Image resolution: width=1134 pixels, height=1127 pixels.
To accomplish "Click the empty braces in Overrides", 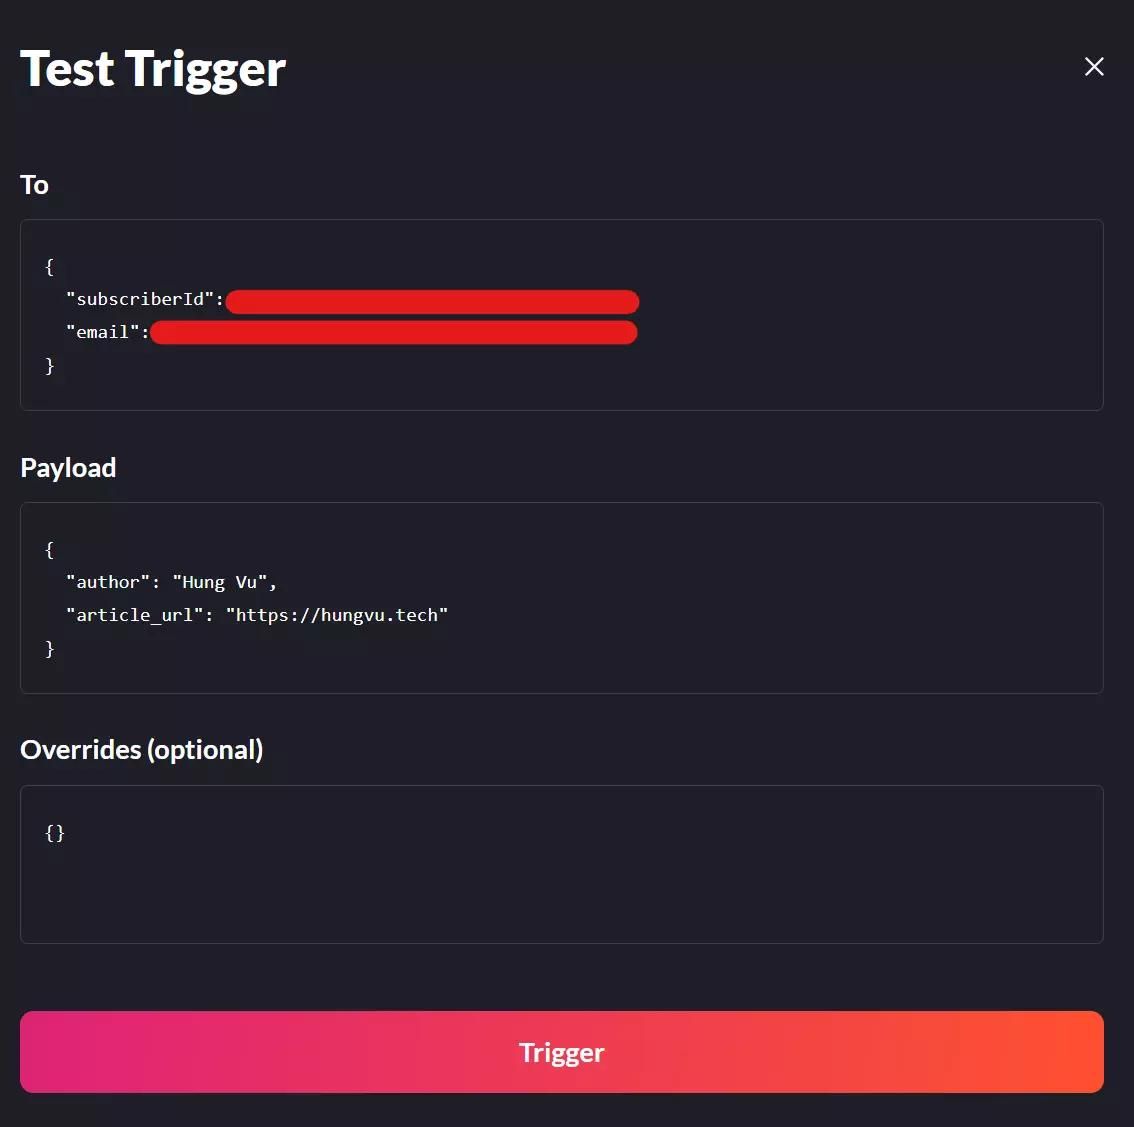I will [x=55, y=832].
